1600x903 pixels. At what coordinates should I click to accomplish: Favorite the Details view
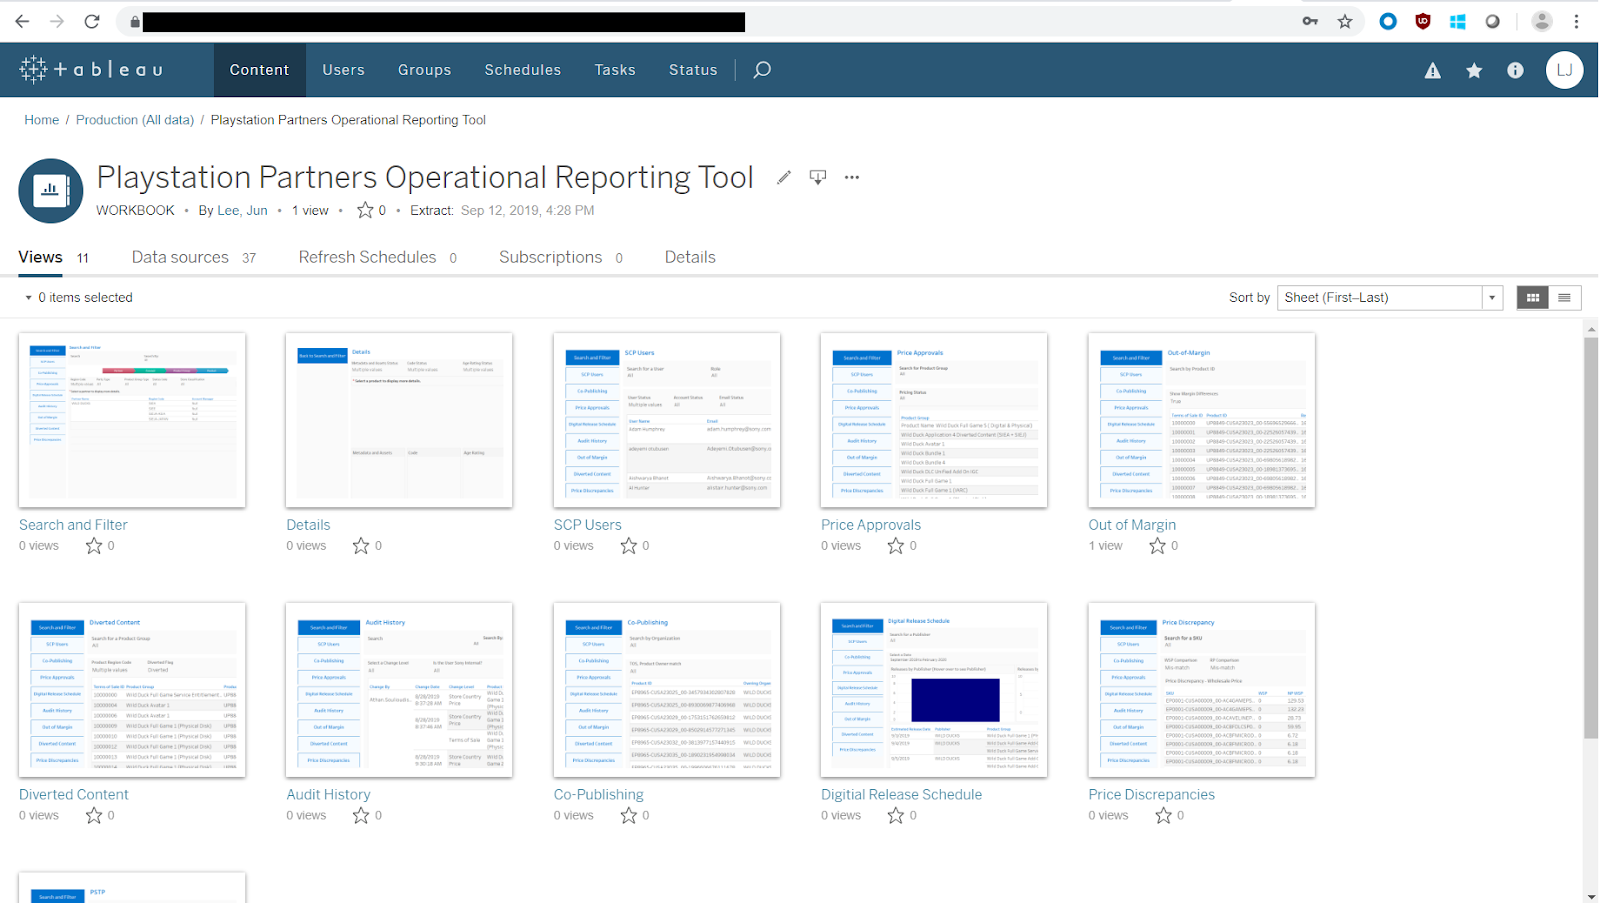click(x=361, y=546)
